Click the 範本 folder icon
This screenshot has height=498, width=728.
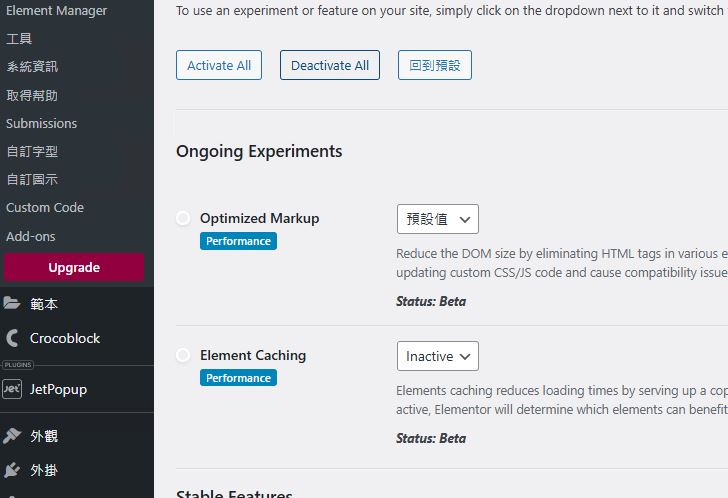point(12,304)
